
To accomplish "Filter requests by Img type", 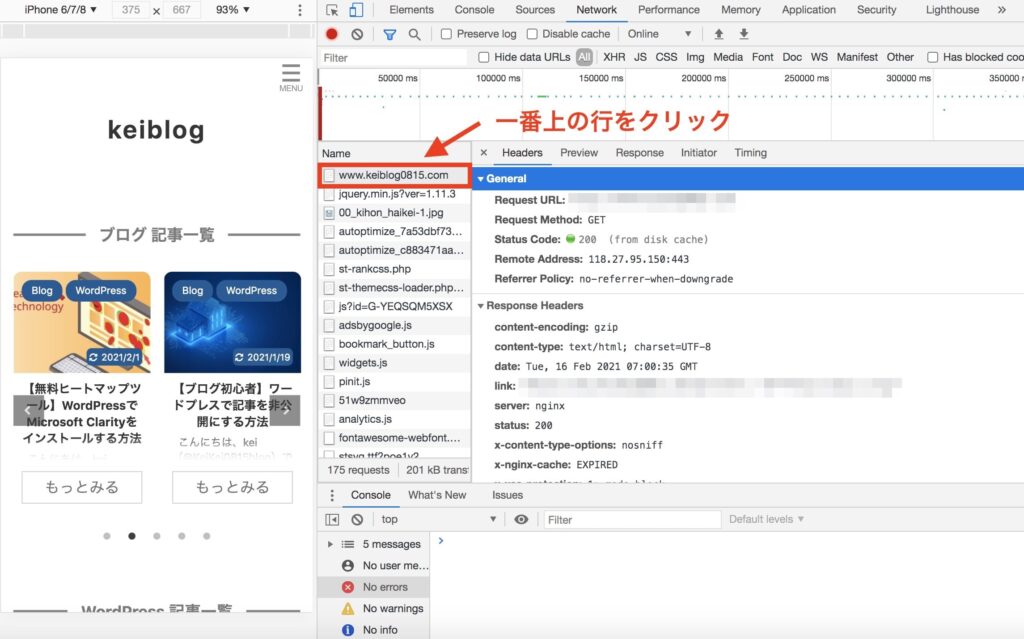I will click(x=695, y=57).
